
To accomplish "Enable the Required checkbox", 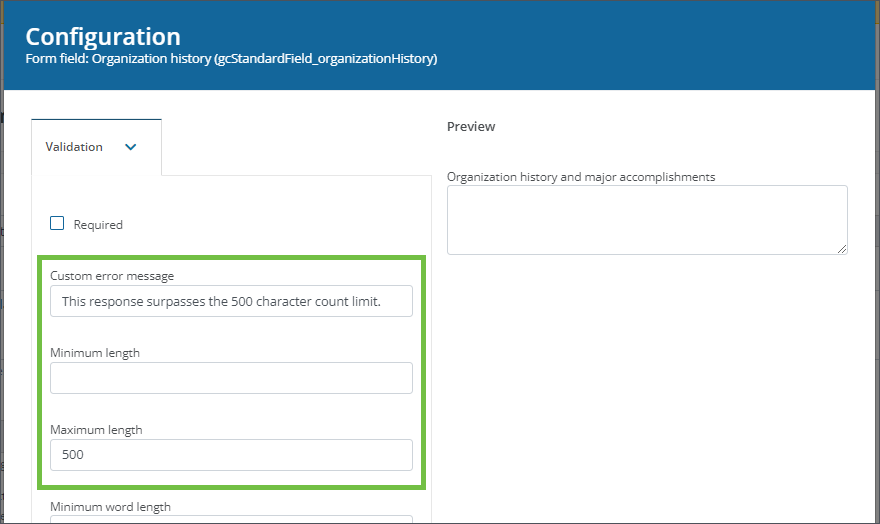I will tap(57, 224).
